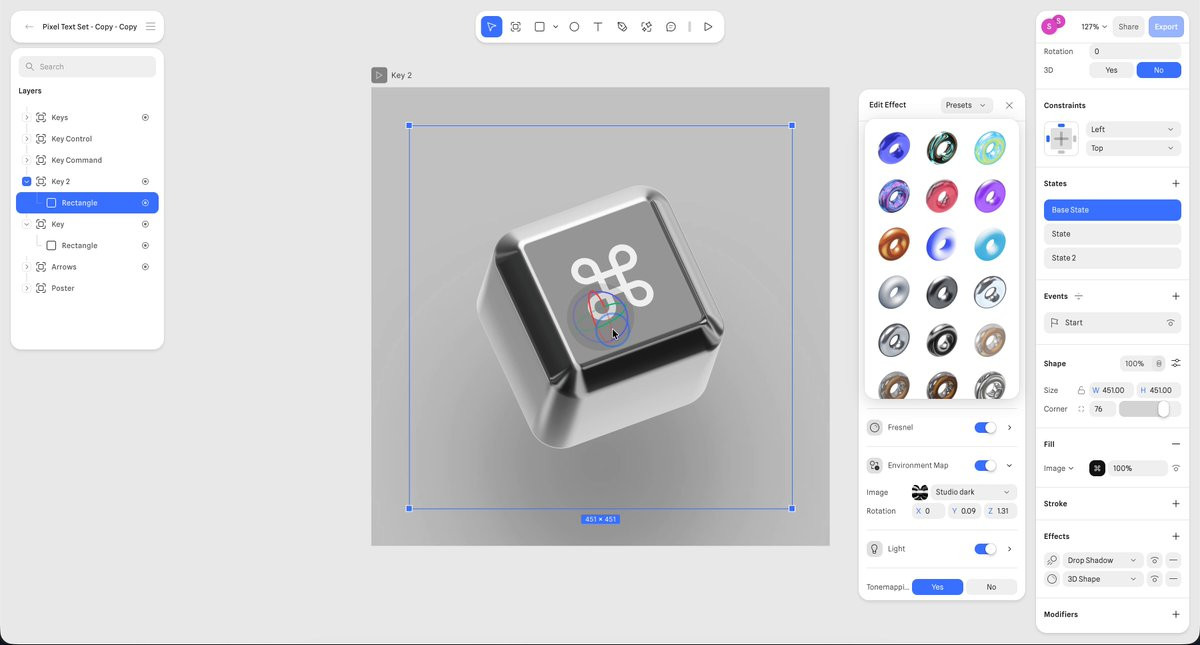Select the pen tool
This screenshot has height=645, width=1200.
[x=622, y=27]
